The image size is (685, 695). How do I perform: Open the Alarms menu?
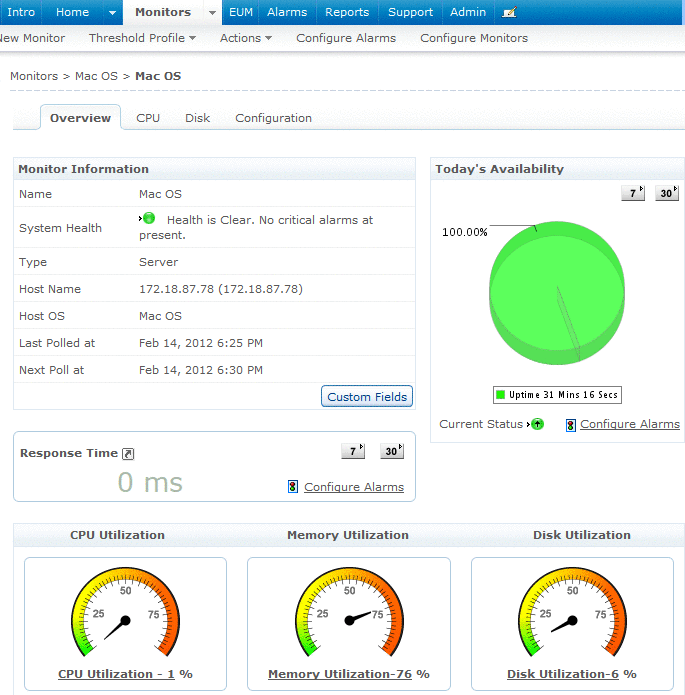point(287,12)
